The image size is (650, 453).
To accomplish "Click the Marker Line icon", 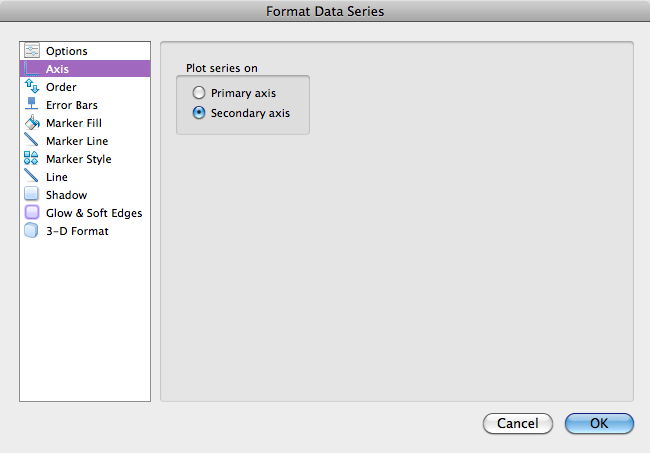I will (31, 141).
